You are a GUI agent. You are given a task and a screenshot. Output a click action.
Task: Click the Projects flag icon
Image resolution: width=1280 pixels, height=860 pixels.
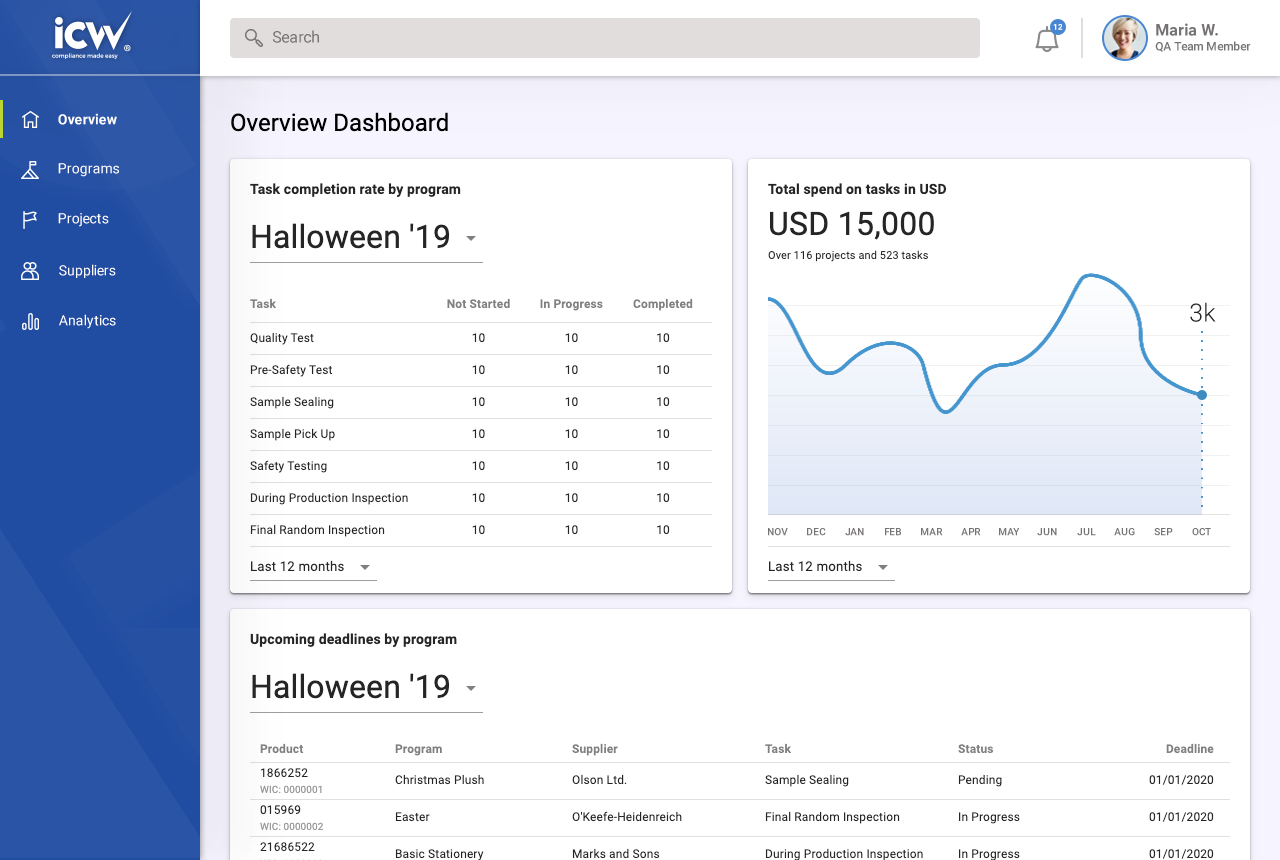(31, 219)
